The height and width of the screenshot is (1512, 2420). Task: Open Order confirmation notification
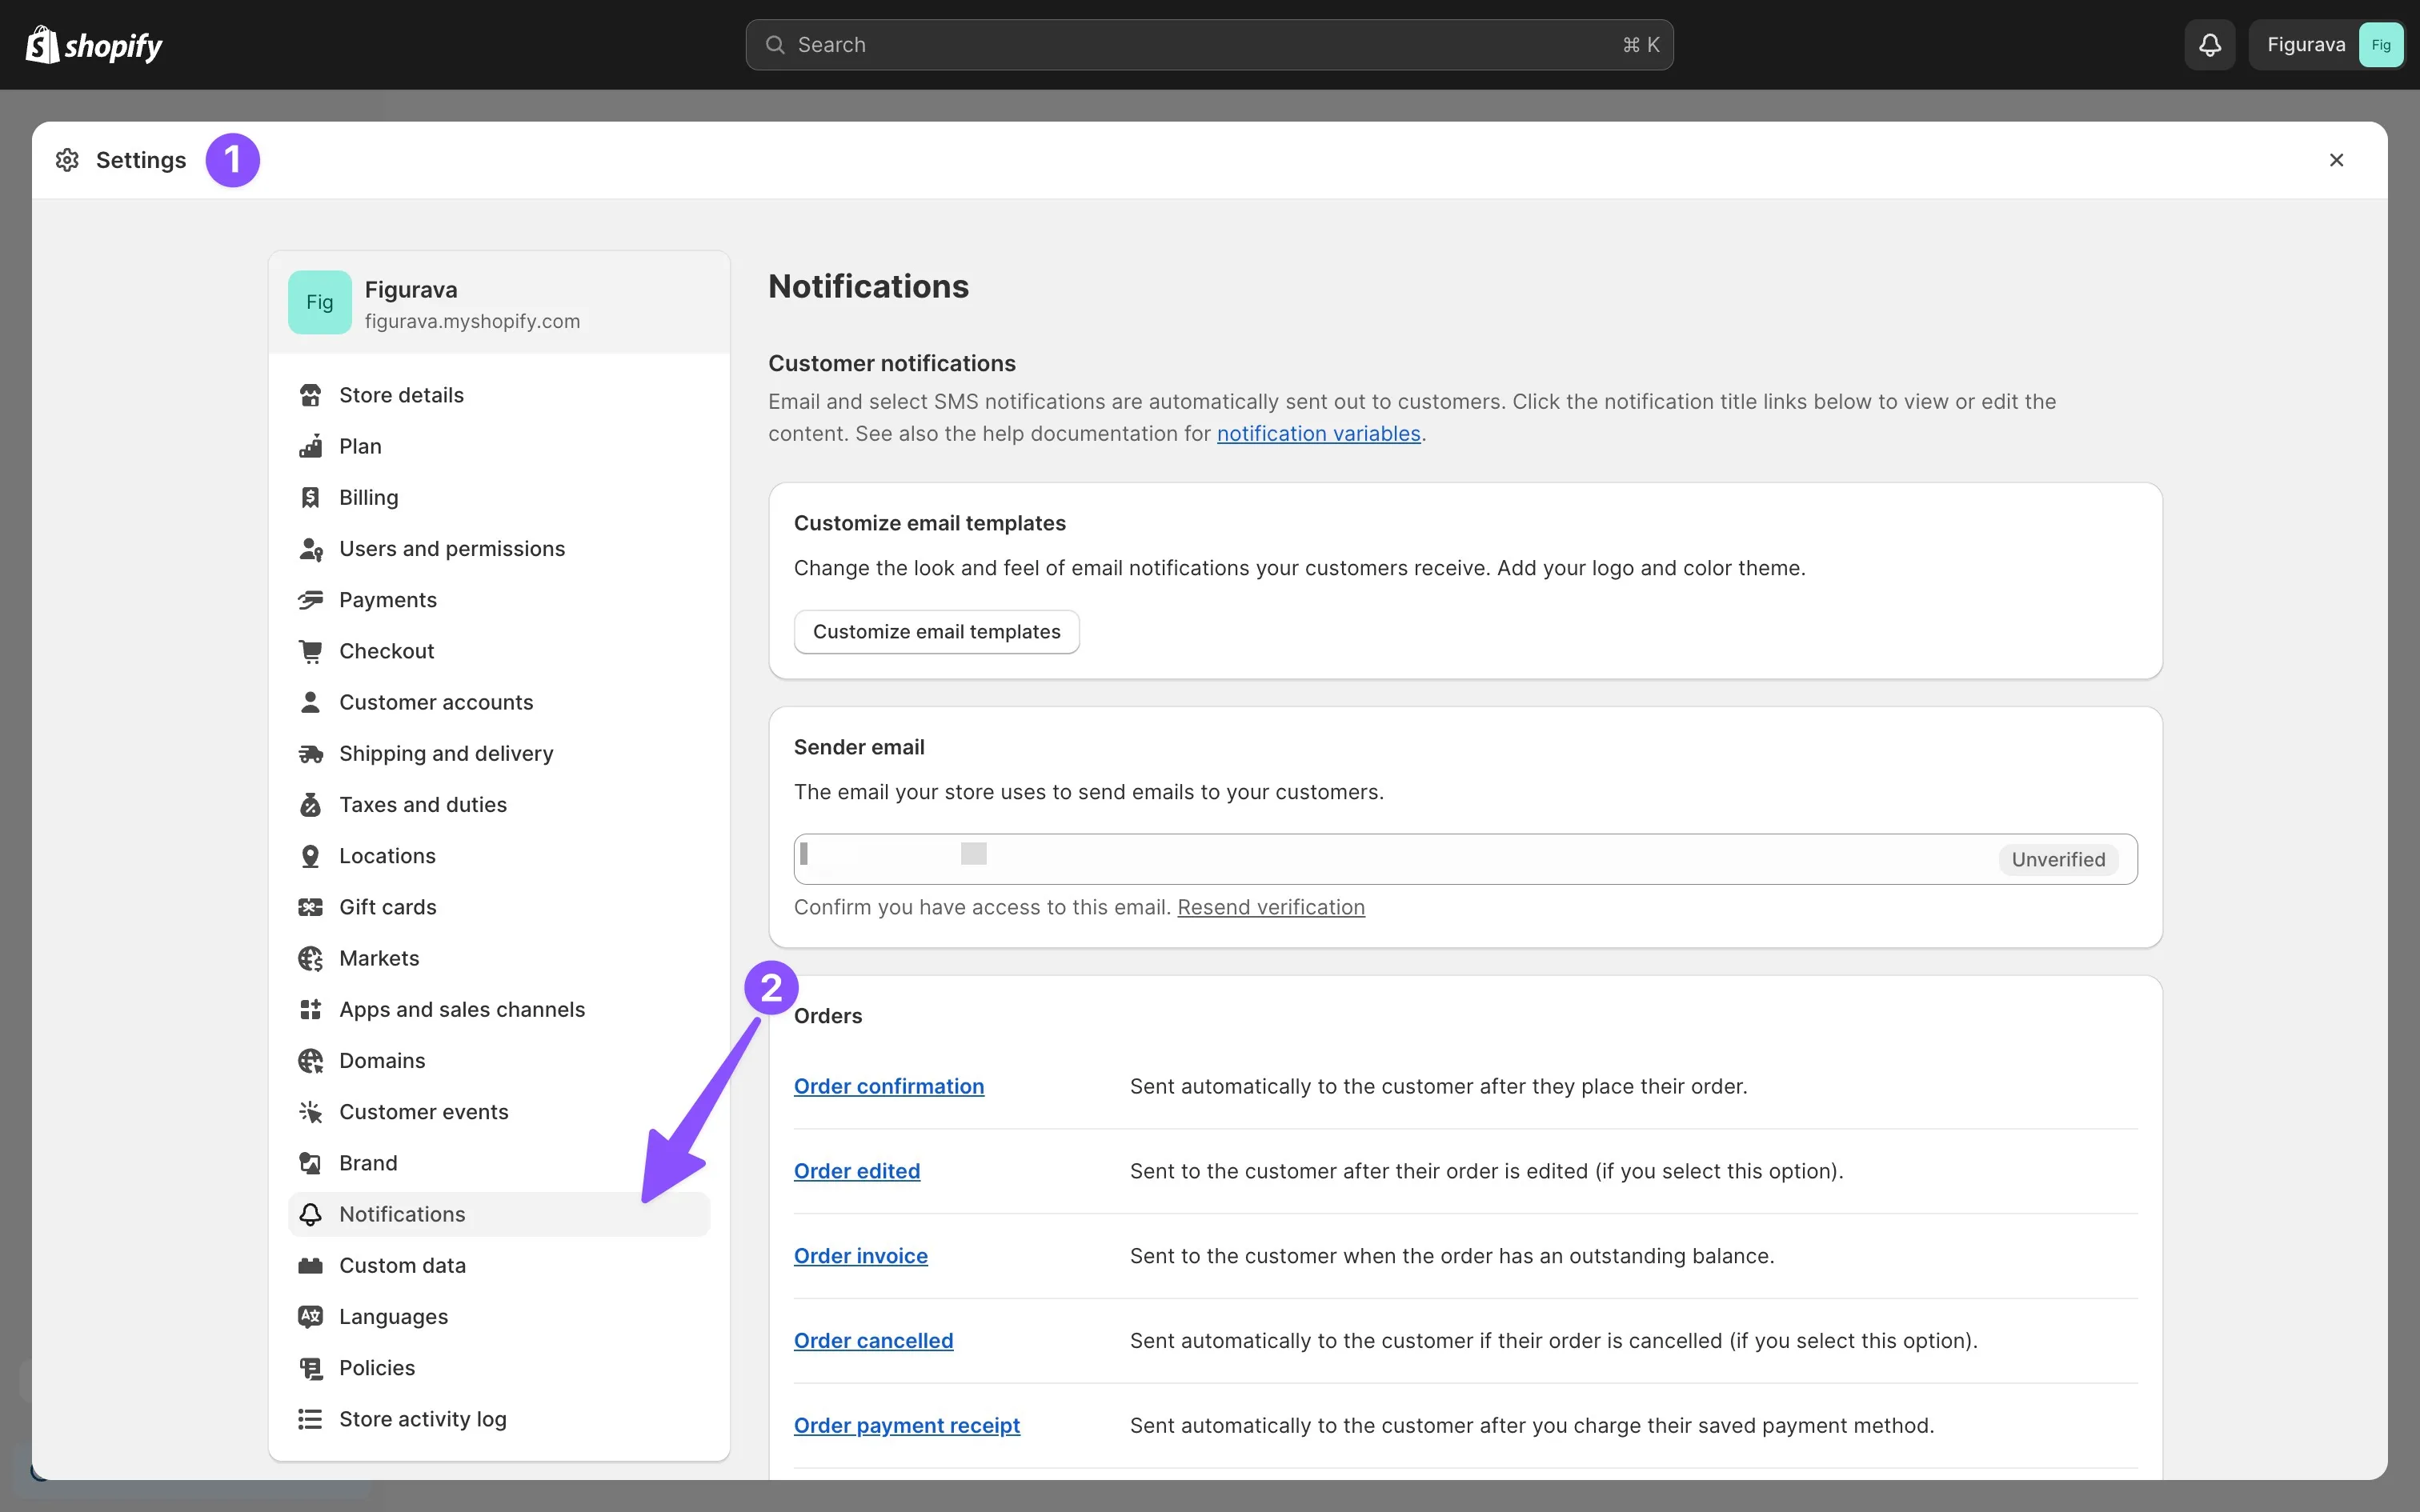click(888, 1086)
